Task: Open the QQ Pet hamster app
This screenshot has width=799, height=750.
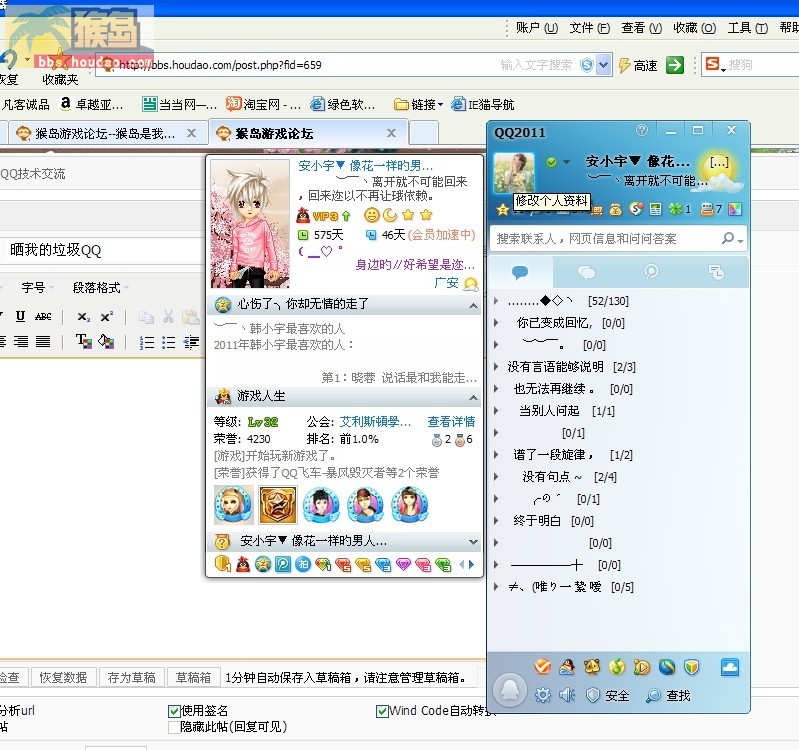Action: [x=592, y=667]
